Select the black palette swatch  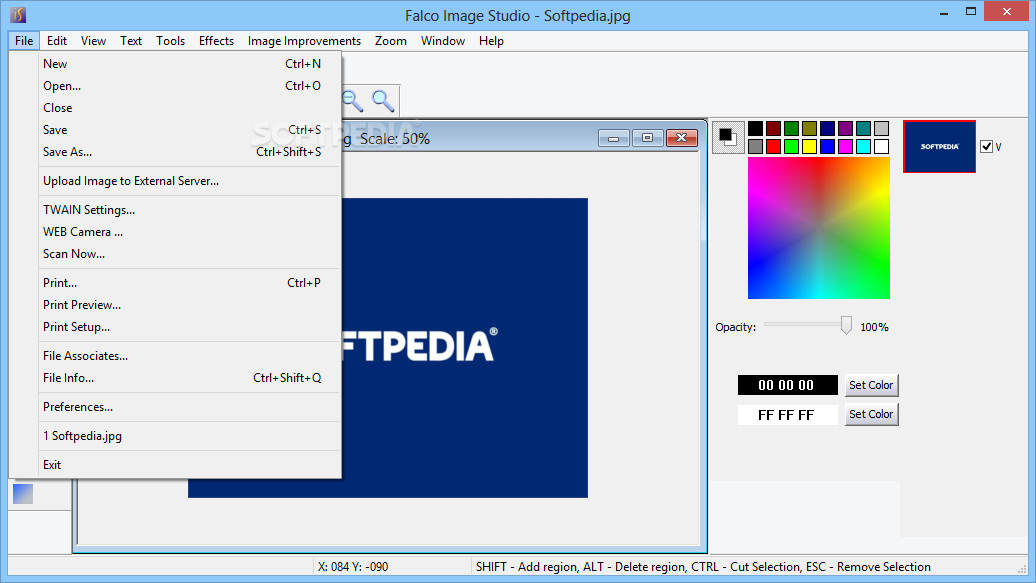(756, 128)
